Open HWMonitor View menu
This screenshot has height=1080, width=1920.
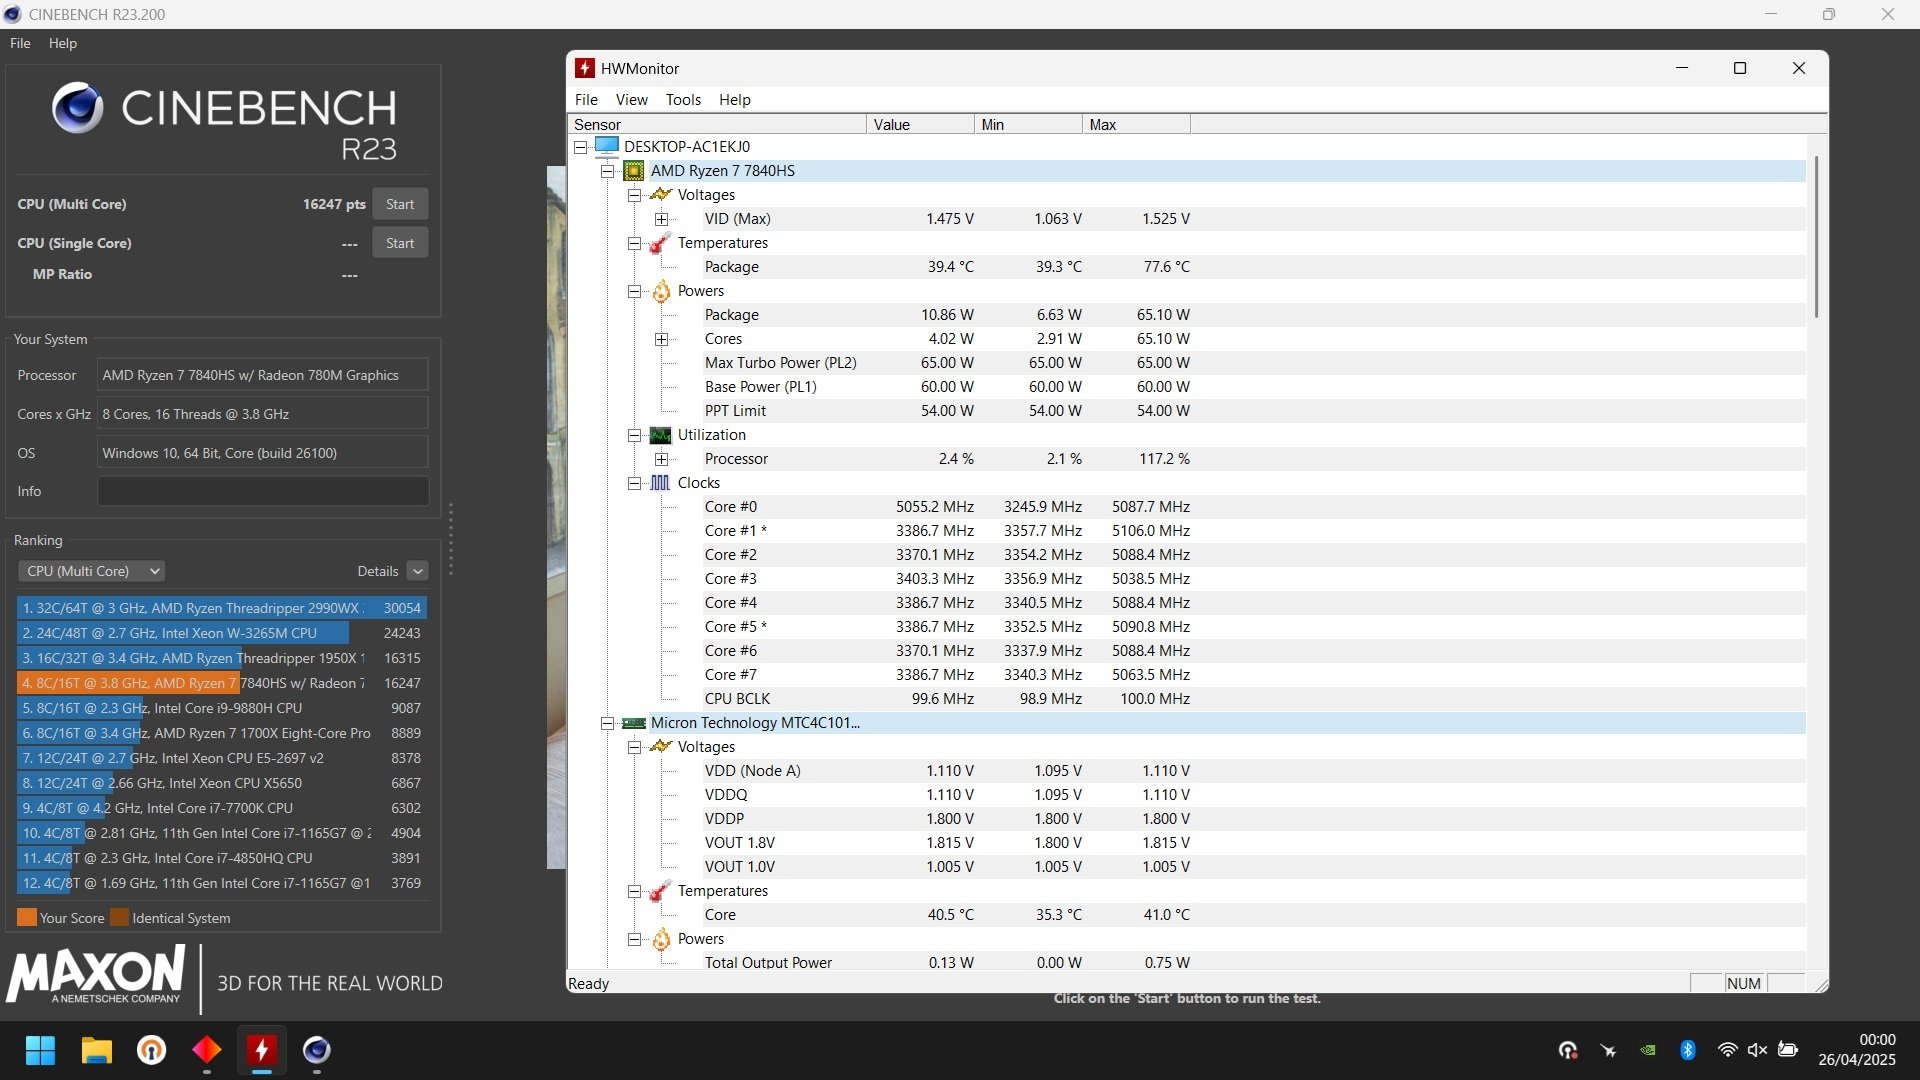[631, 100]
